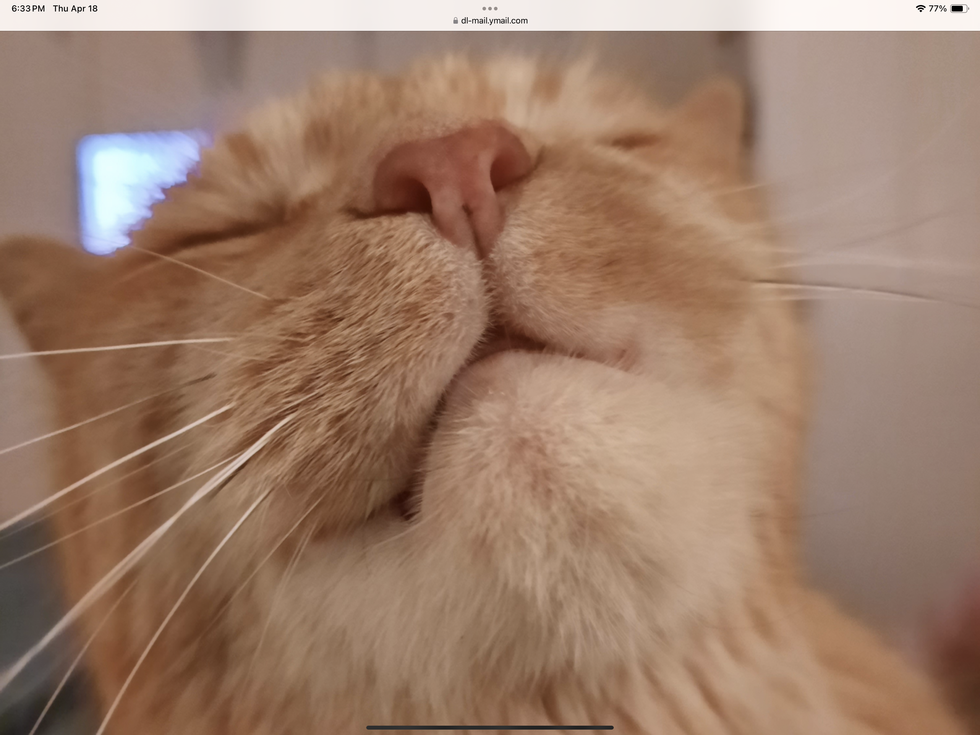This screenshot has width=980, height=735.
Task: Tap the cat photo
Action: coord(490,383)
